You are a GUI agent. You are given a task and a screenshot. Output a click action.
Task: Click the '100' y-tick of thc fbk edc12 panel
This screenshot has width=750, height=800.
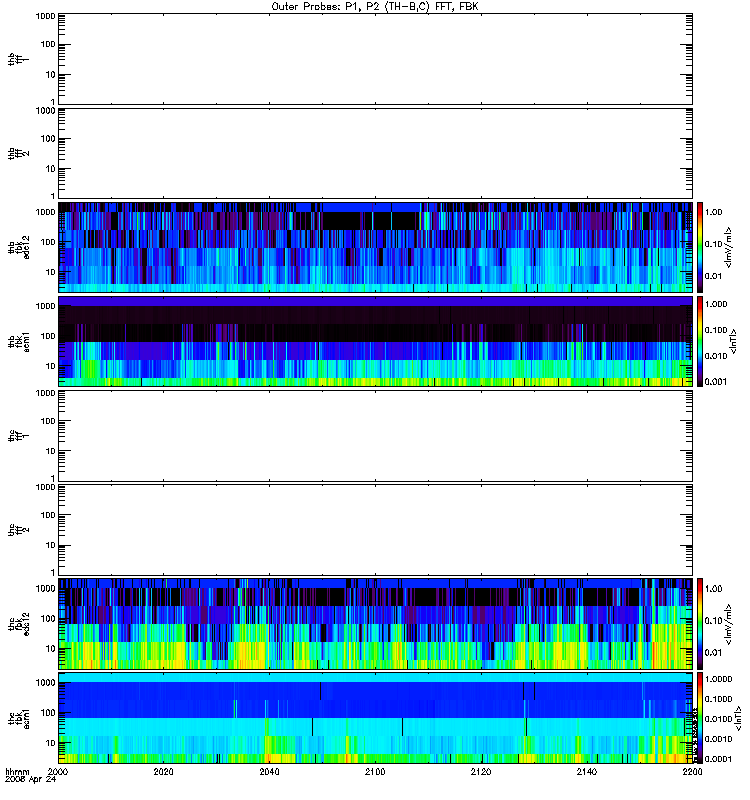pos(48,618)
